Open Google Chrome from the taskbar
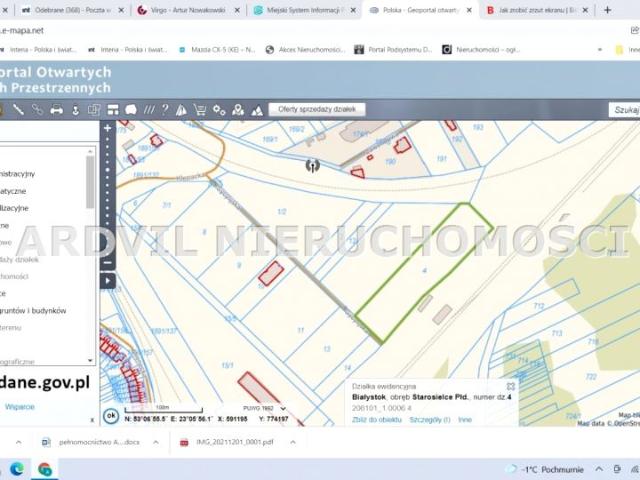The image size is (640, 480). [x=45, y=469]
